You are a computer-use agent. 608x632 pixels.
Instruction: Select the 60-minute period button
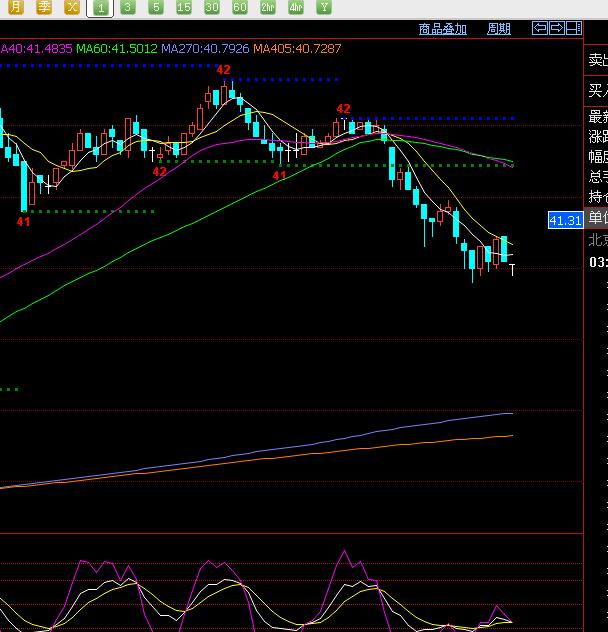pos(239,8)
